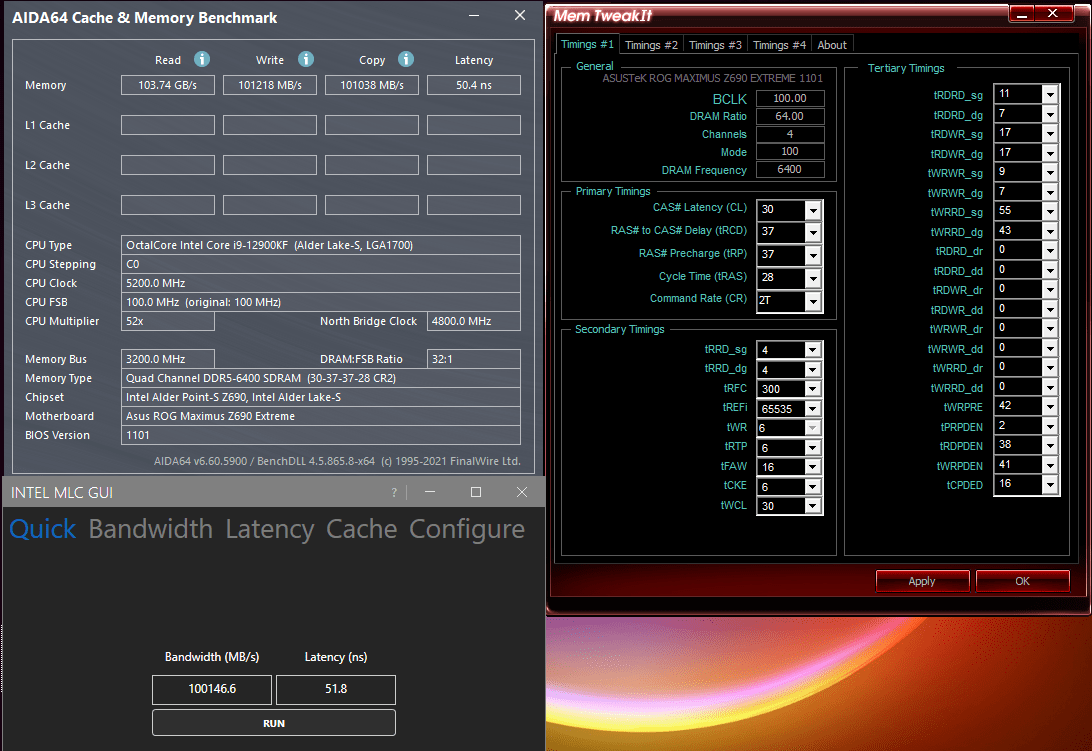Expand the tFAW dropdown
The image size is (1092, 751).
click(813, 467)
